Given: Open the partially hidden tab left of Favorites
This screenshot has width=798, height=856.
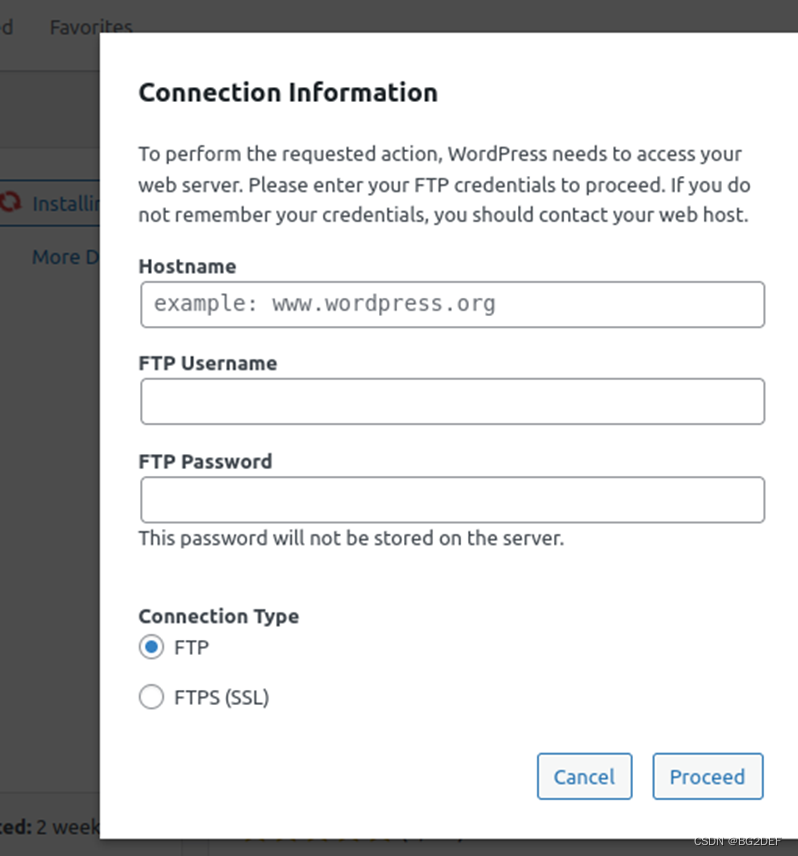Looking at the screenshot, I should [6, 27].
